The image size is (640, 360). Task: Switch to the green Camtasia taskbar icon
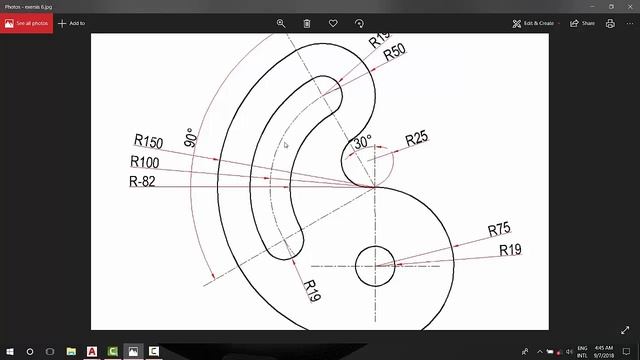point(113,351)
